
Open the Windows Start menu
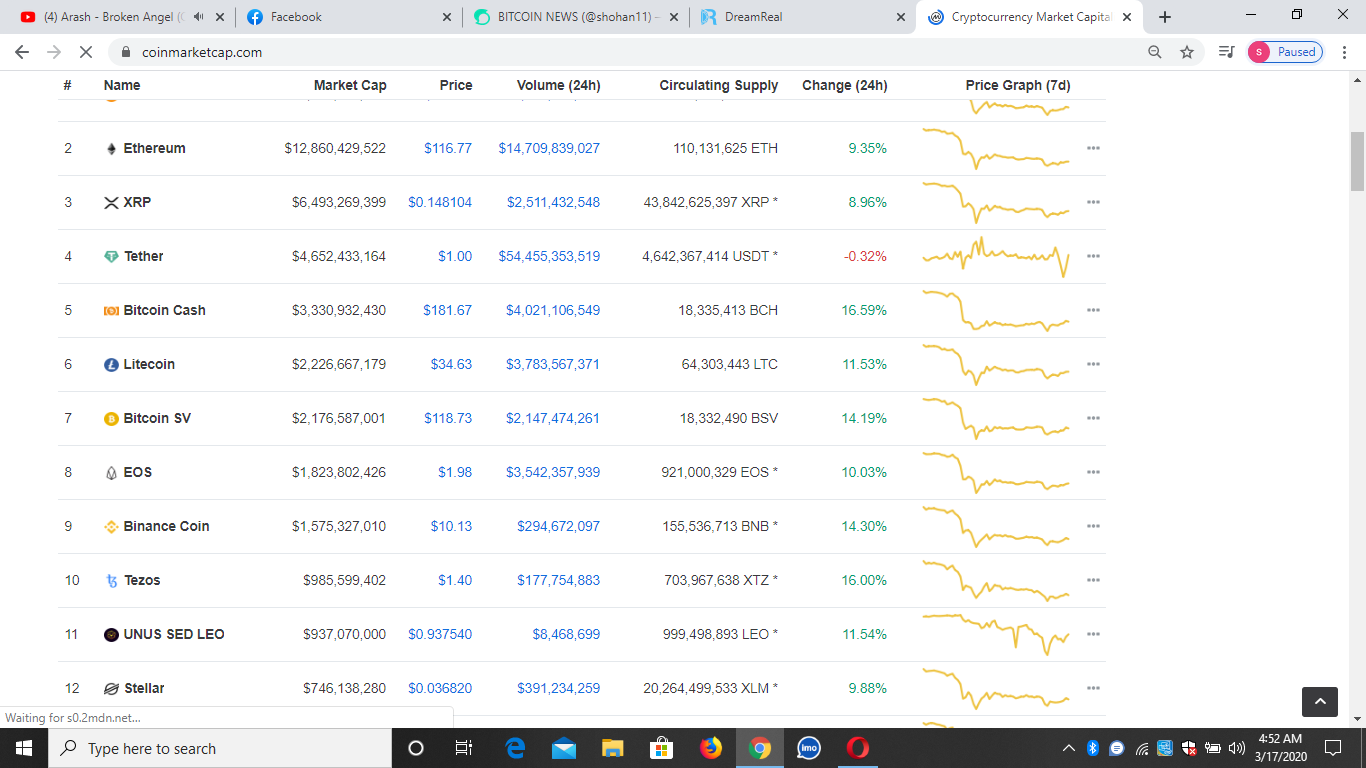24,748
